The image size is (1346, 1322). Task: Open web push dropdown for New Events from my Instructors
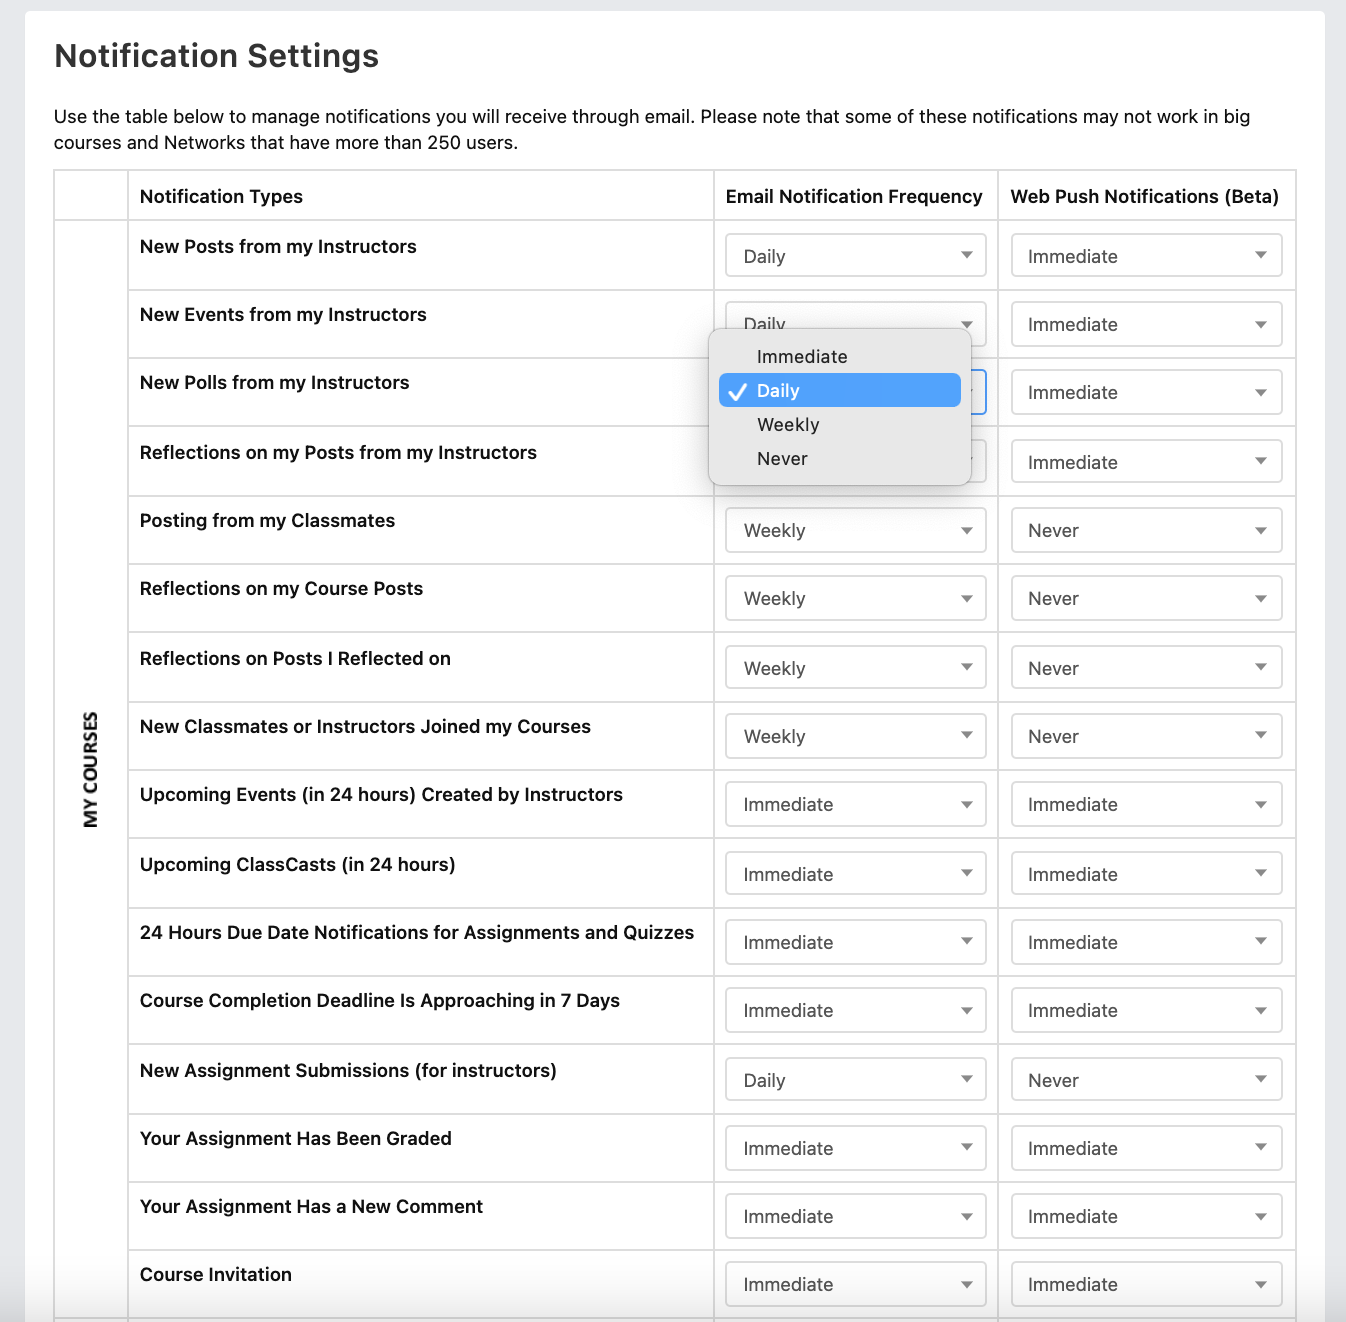coord(1146,324)
